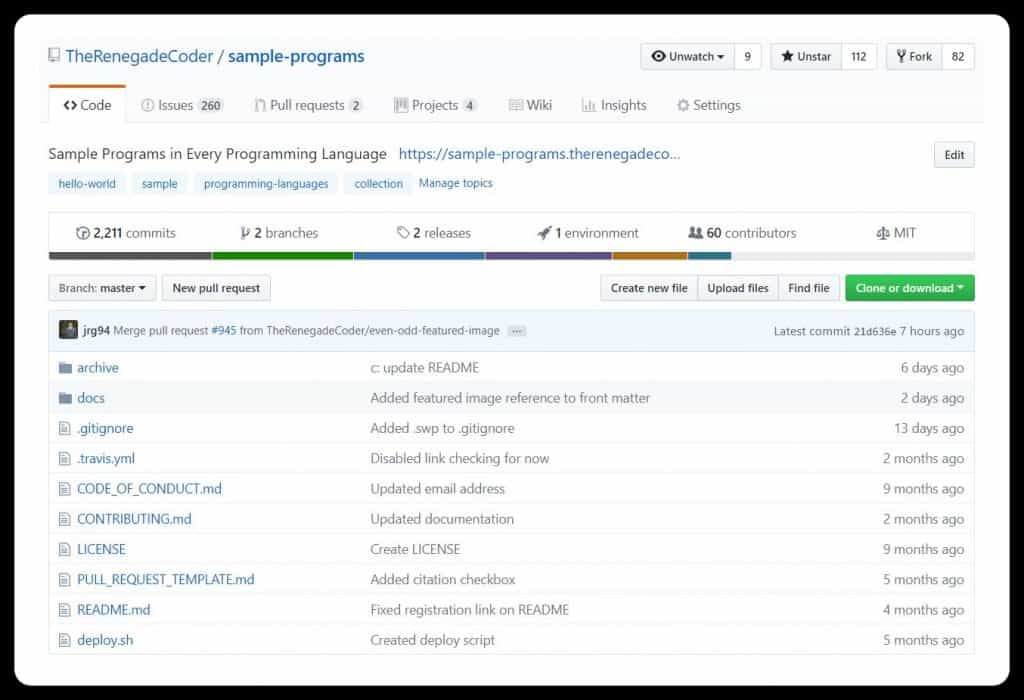Switch to the Issues tab
The image size is (1024, 700).
[180, 104]
